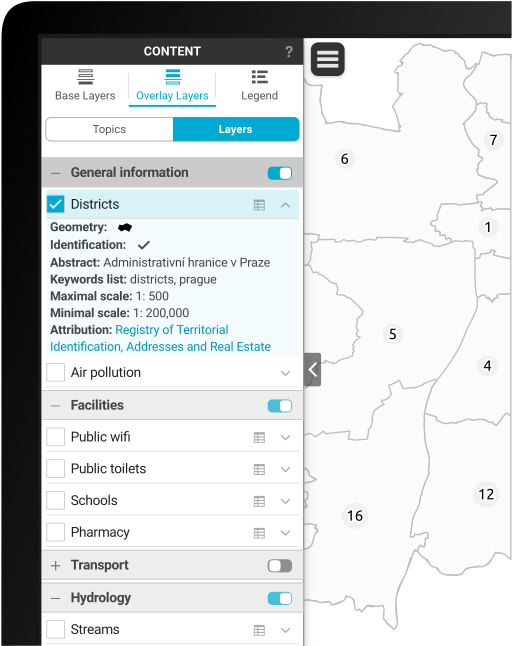Switch to the Legend tab

(260, 85)
